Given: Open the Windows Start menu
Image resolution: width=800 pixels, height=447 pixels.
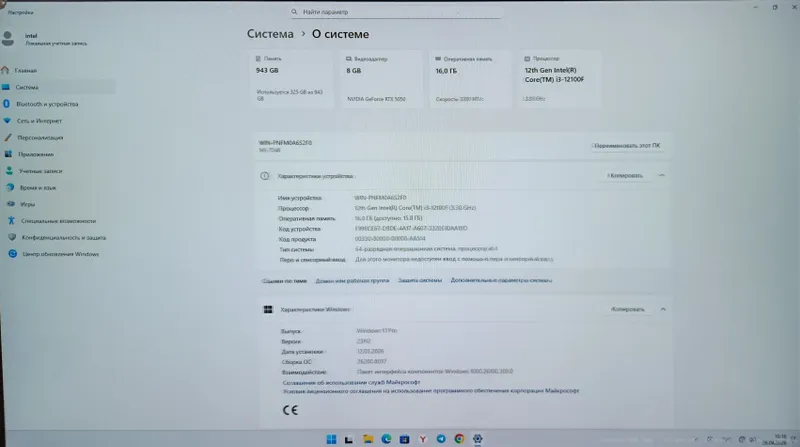Looking at the screenshot, I should (331, 439).
